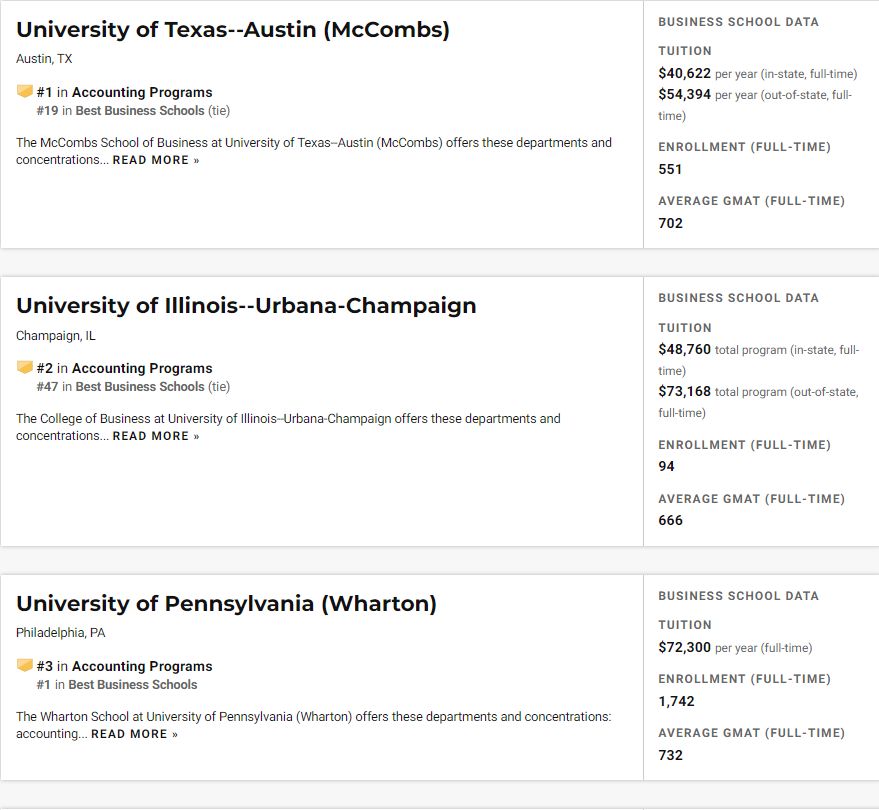Image resolution: width=879 pixels, height=810 pixels.
Task: Open University of Pennsylvania (Wharton) heading
Action: pyautogui.click(x=226, y=604)
